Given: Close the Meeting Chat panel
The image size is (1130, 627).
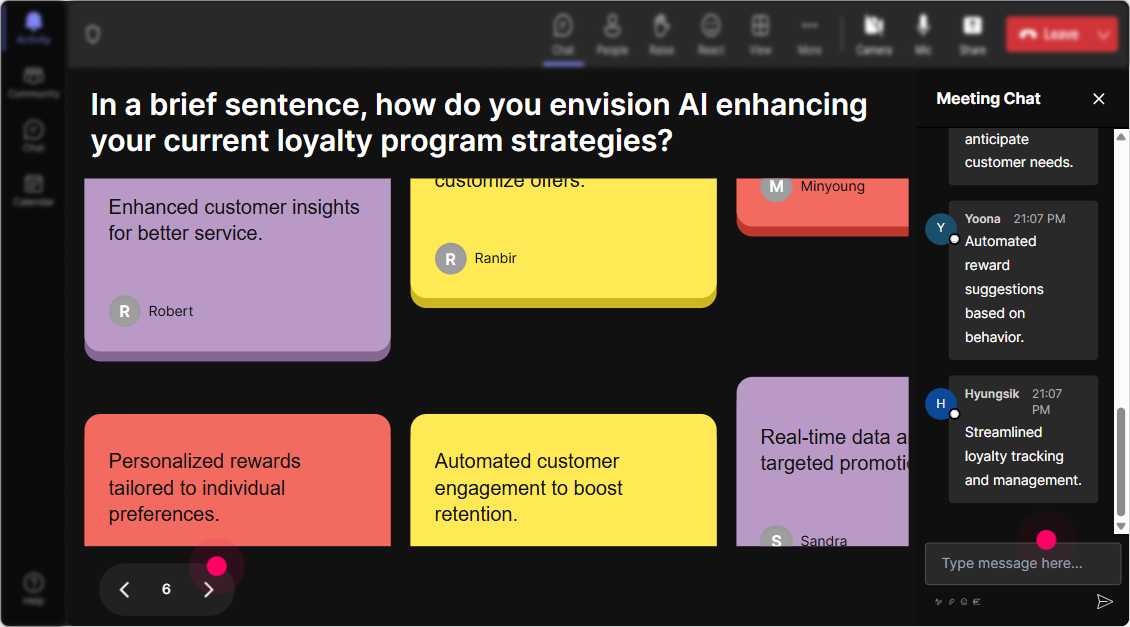Looking at the screenshot, I should point(1098,99).
